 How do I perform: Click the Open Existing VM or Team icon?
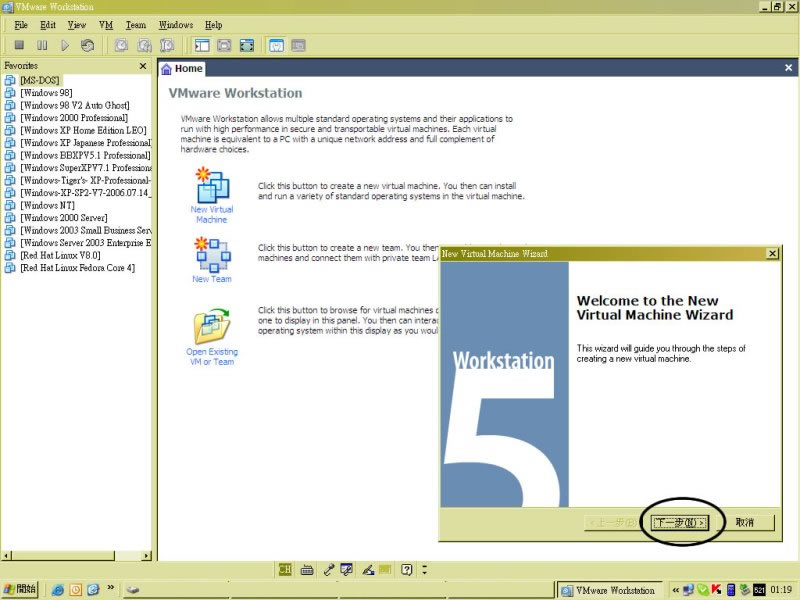click(x=212, y=326)
